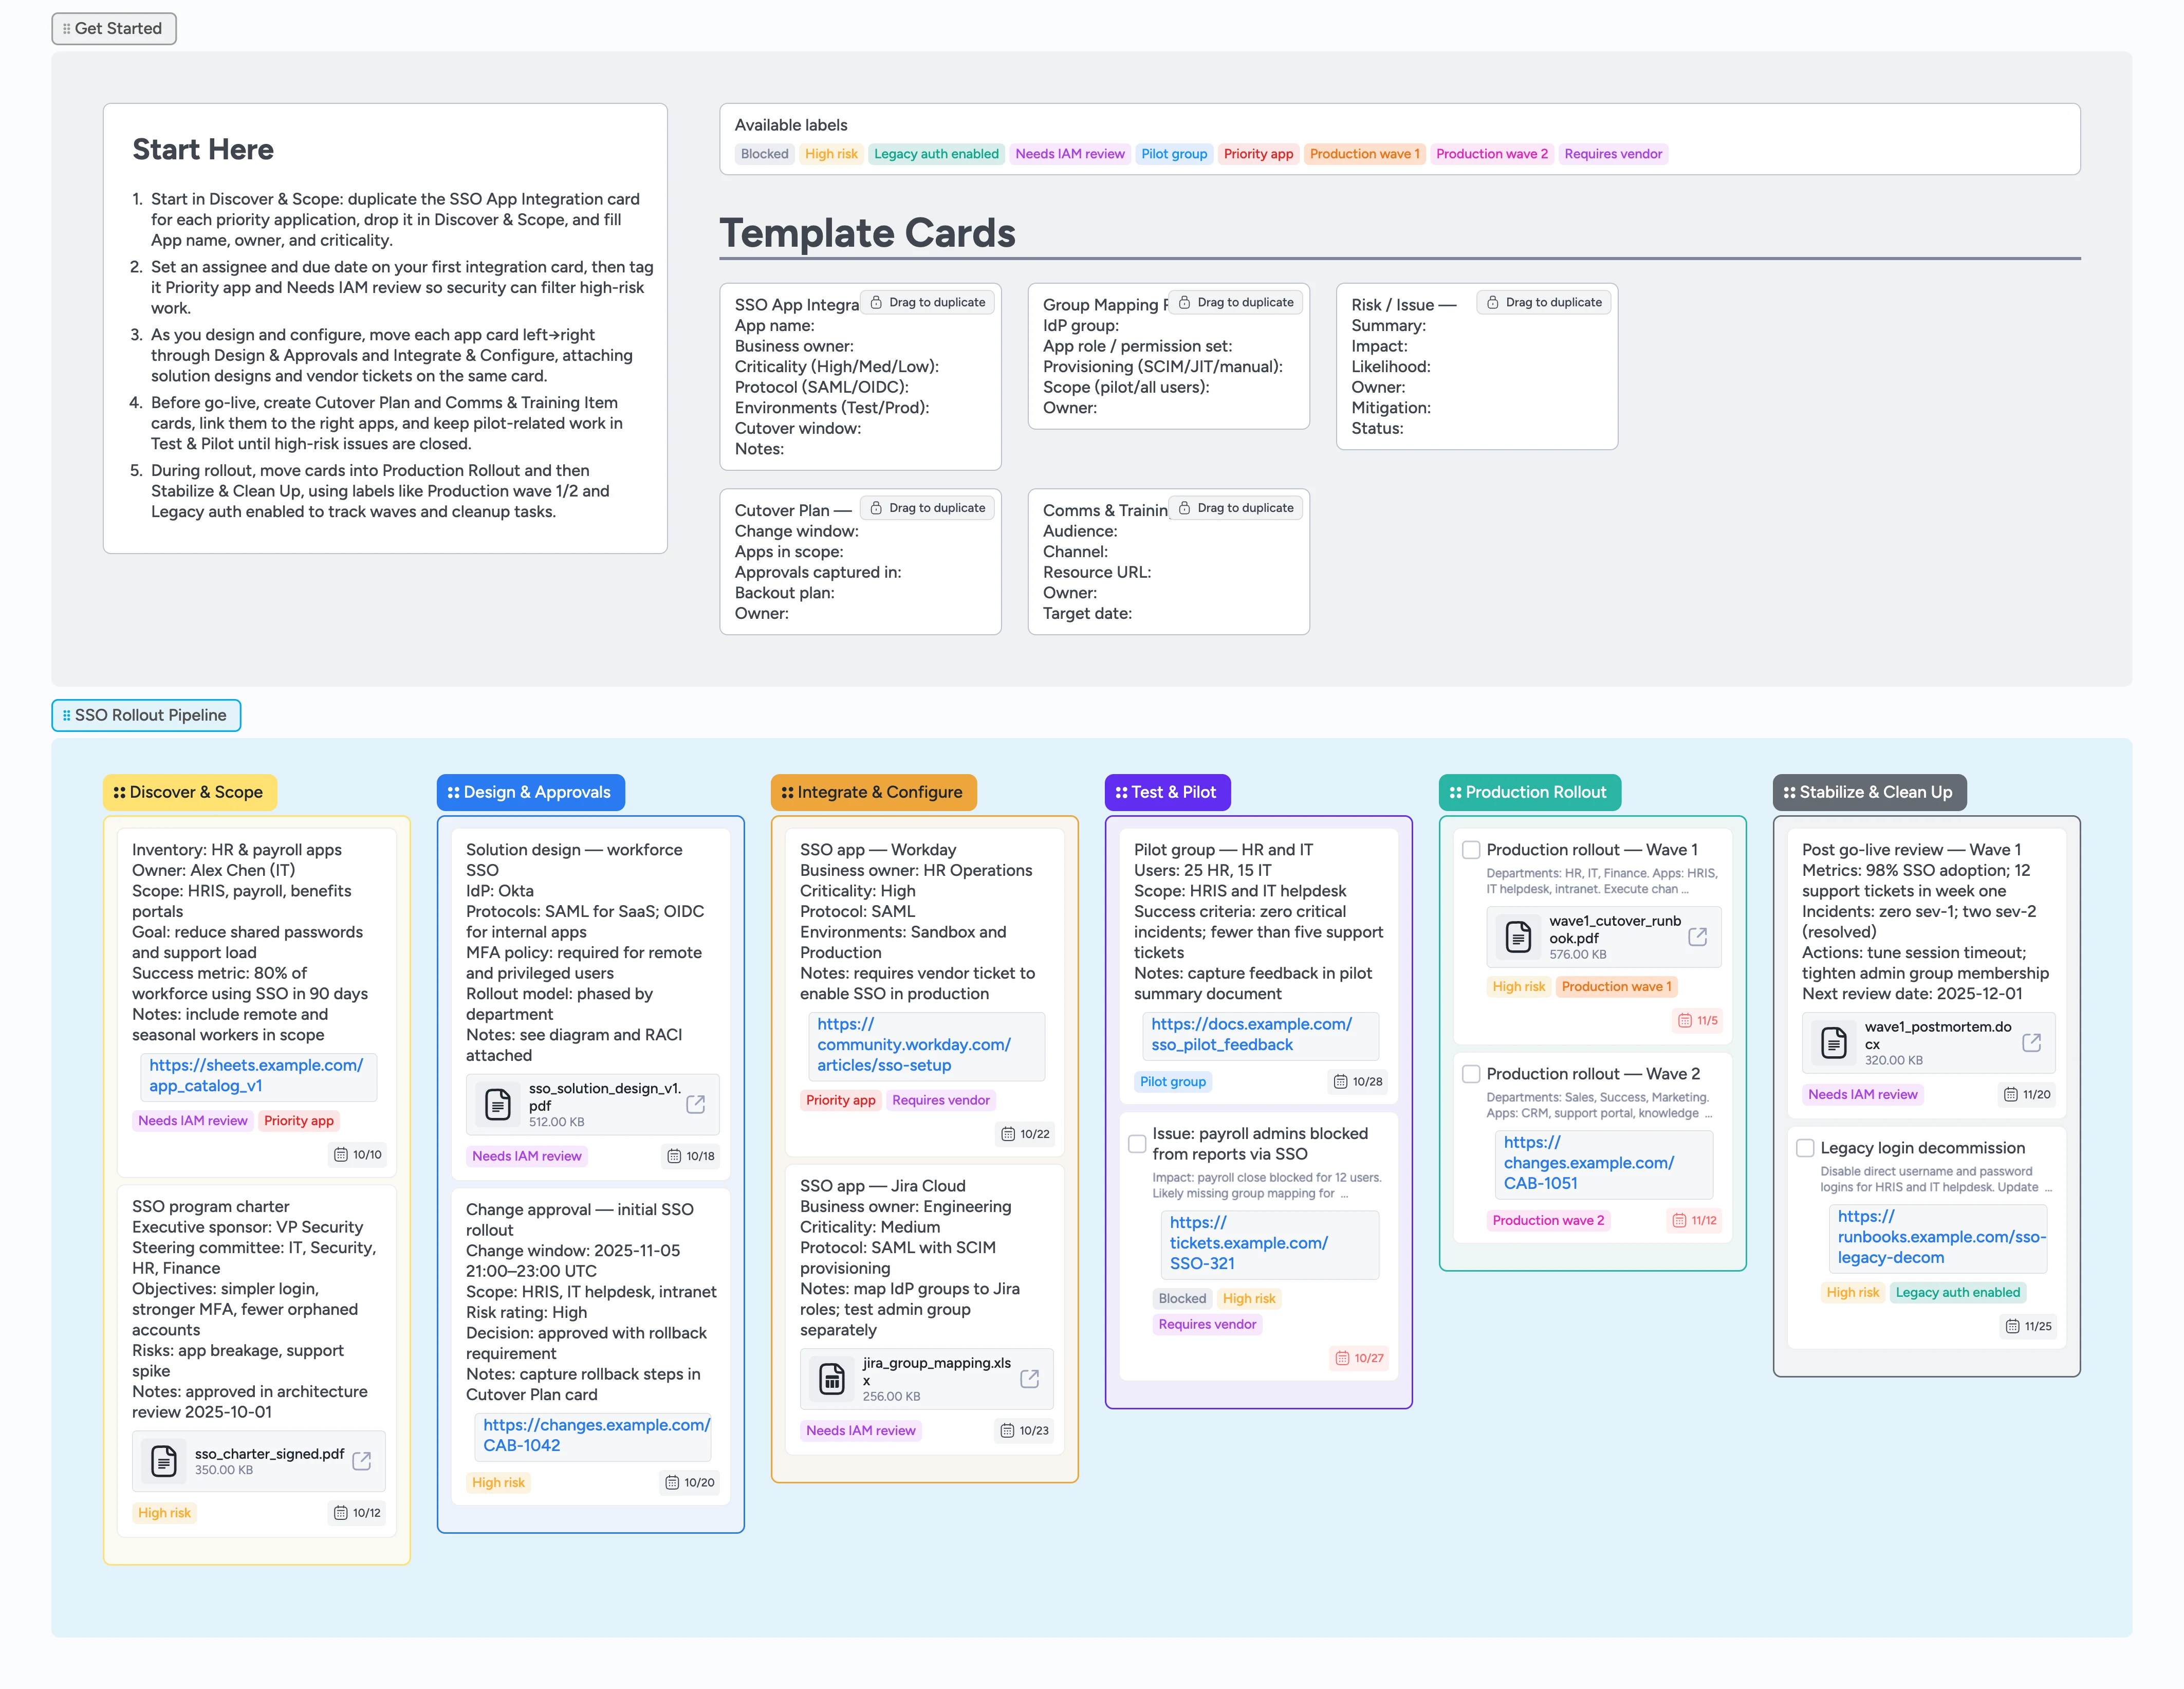The image size is (2184, 1689).
Task: Check the Legacy login decommission checkbox
Action: point(1805,1147)
